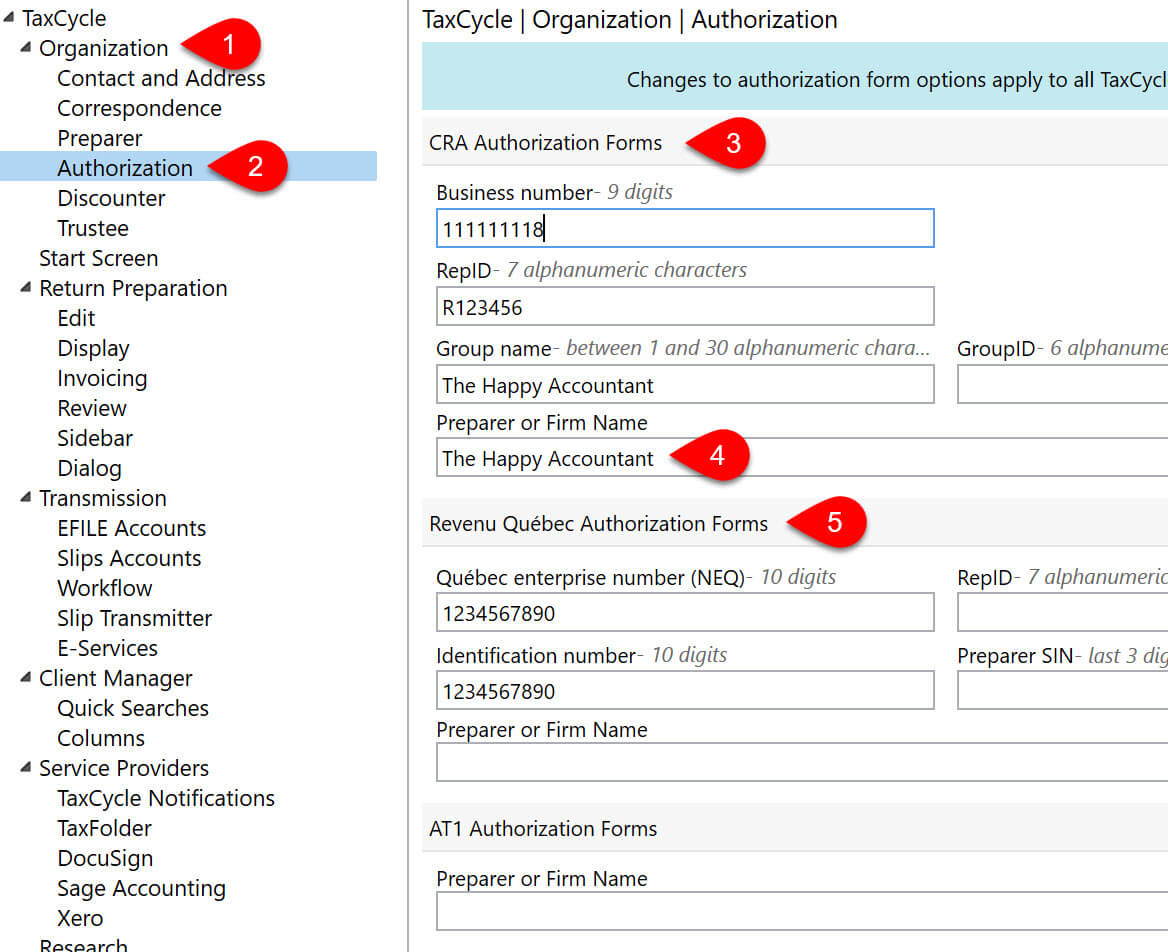The height and width of the screenshot is (952, 1168).
Task: Click the Québec enterprise number field
Action: click(685, 612)
